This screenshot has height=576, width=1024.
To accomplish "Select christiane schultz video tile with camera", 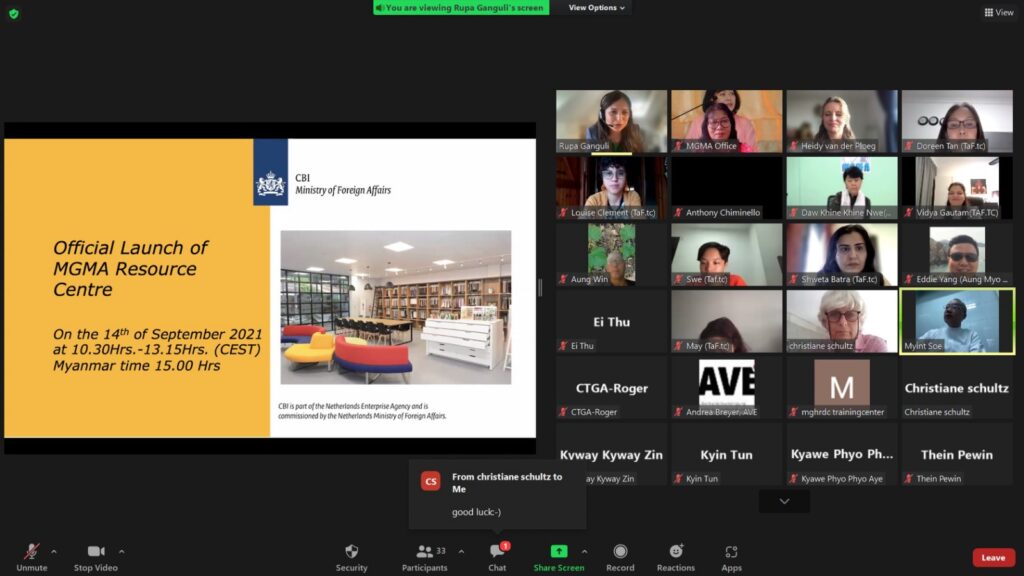I will (x=842, y=321).
